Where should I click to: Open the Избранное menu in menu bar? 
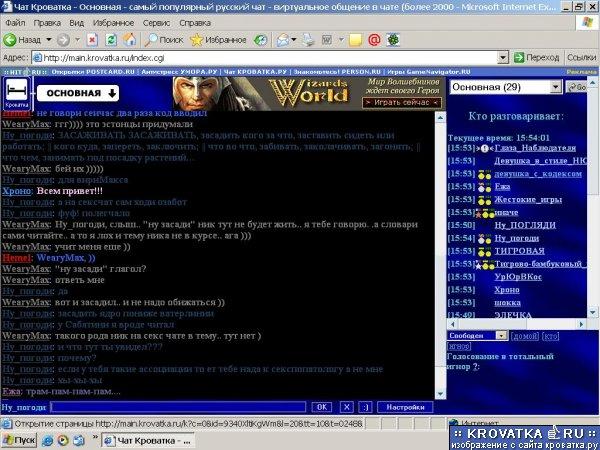113,23
